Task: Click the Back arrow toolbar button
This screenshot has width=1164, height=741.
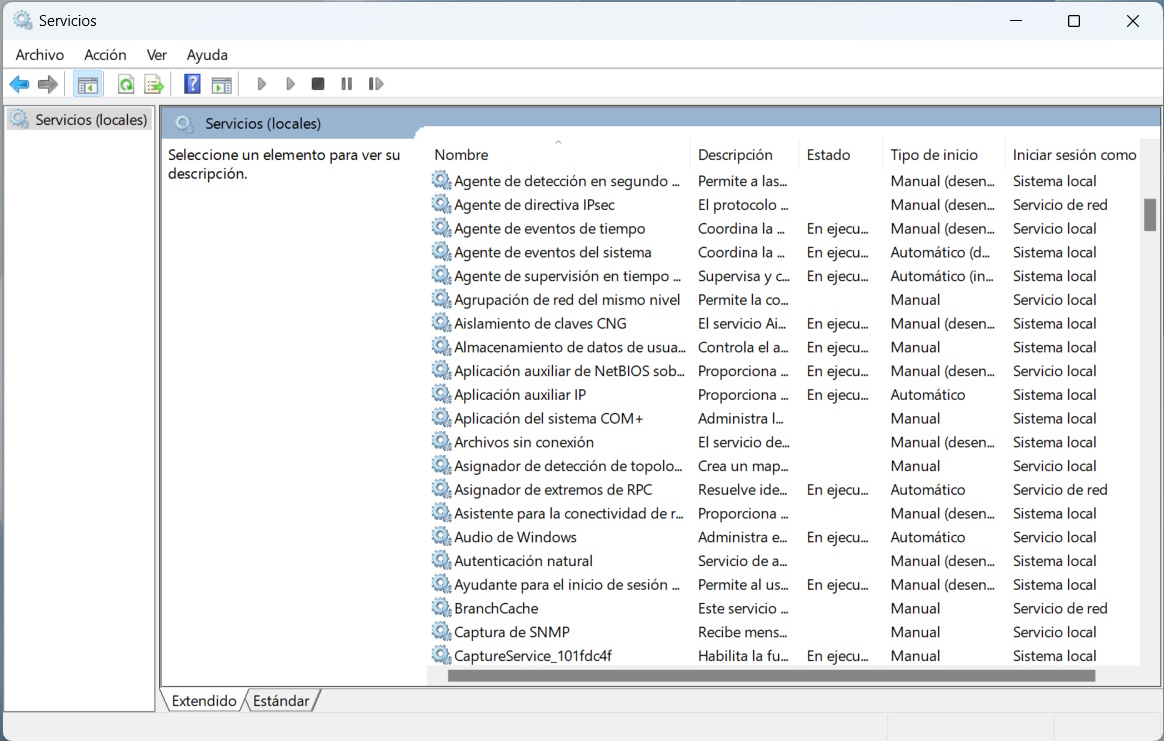Action: click(x=19, y=84)
